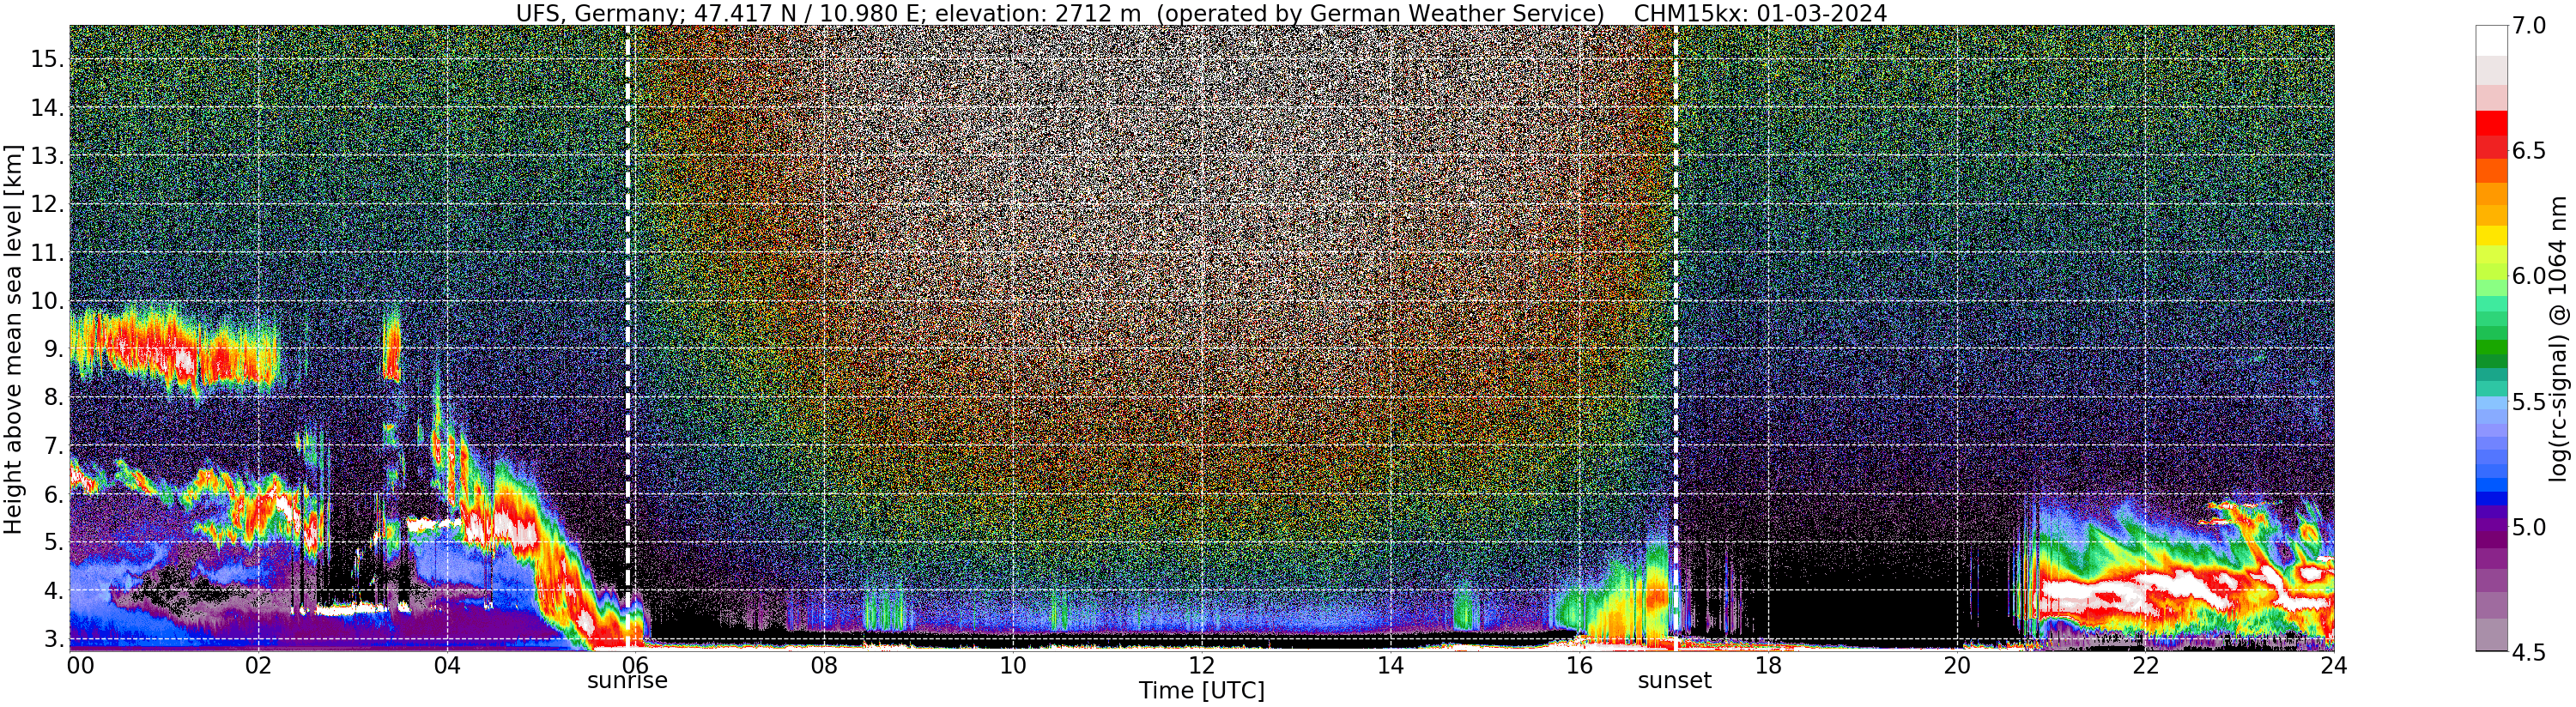The height and width of the screenshot is (707, 2576).
Task: Click the y-axis tick label 14.
Action: pyautogui.click(x=47, y=107)
